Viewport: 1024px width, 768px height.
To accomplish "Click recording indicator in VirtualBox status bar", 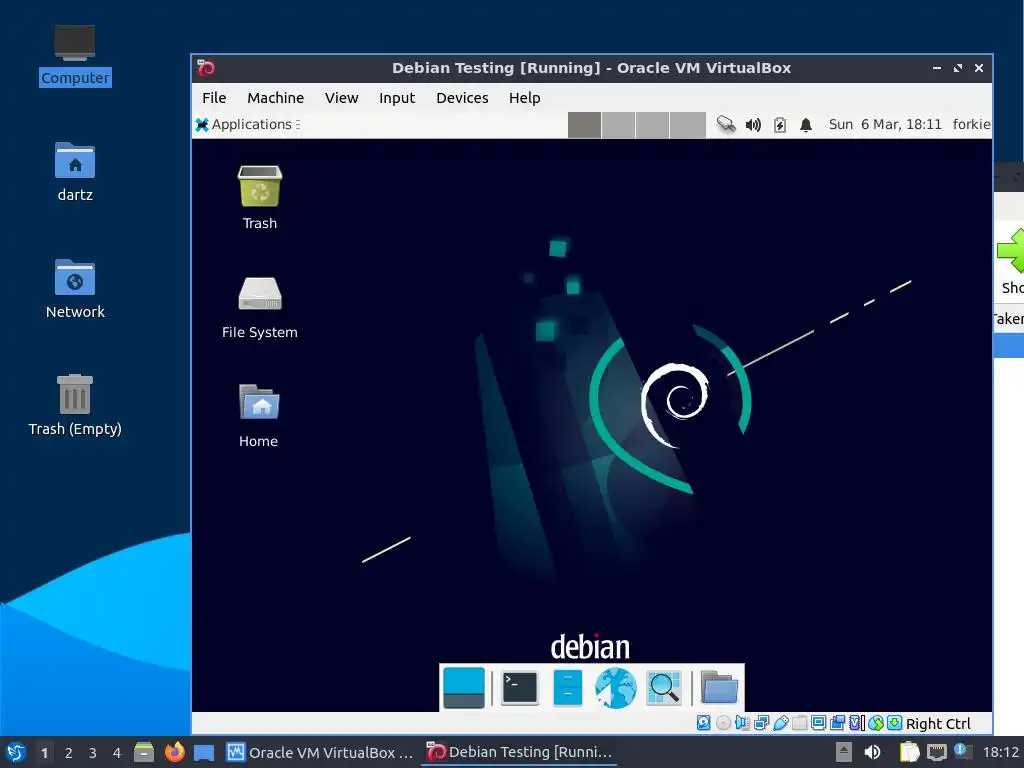I will click(837, 723).
